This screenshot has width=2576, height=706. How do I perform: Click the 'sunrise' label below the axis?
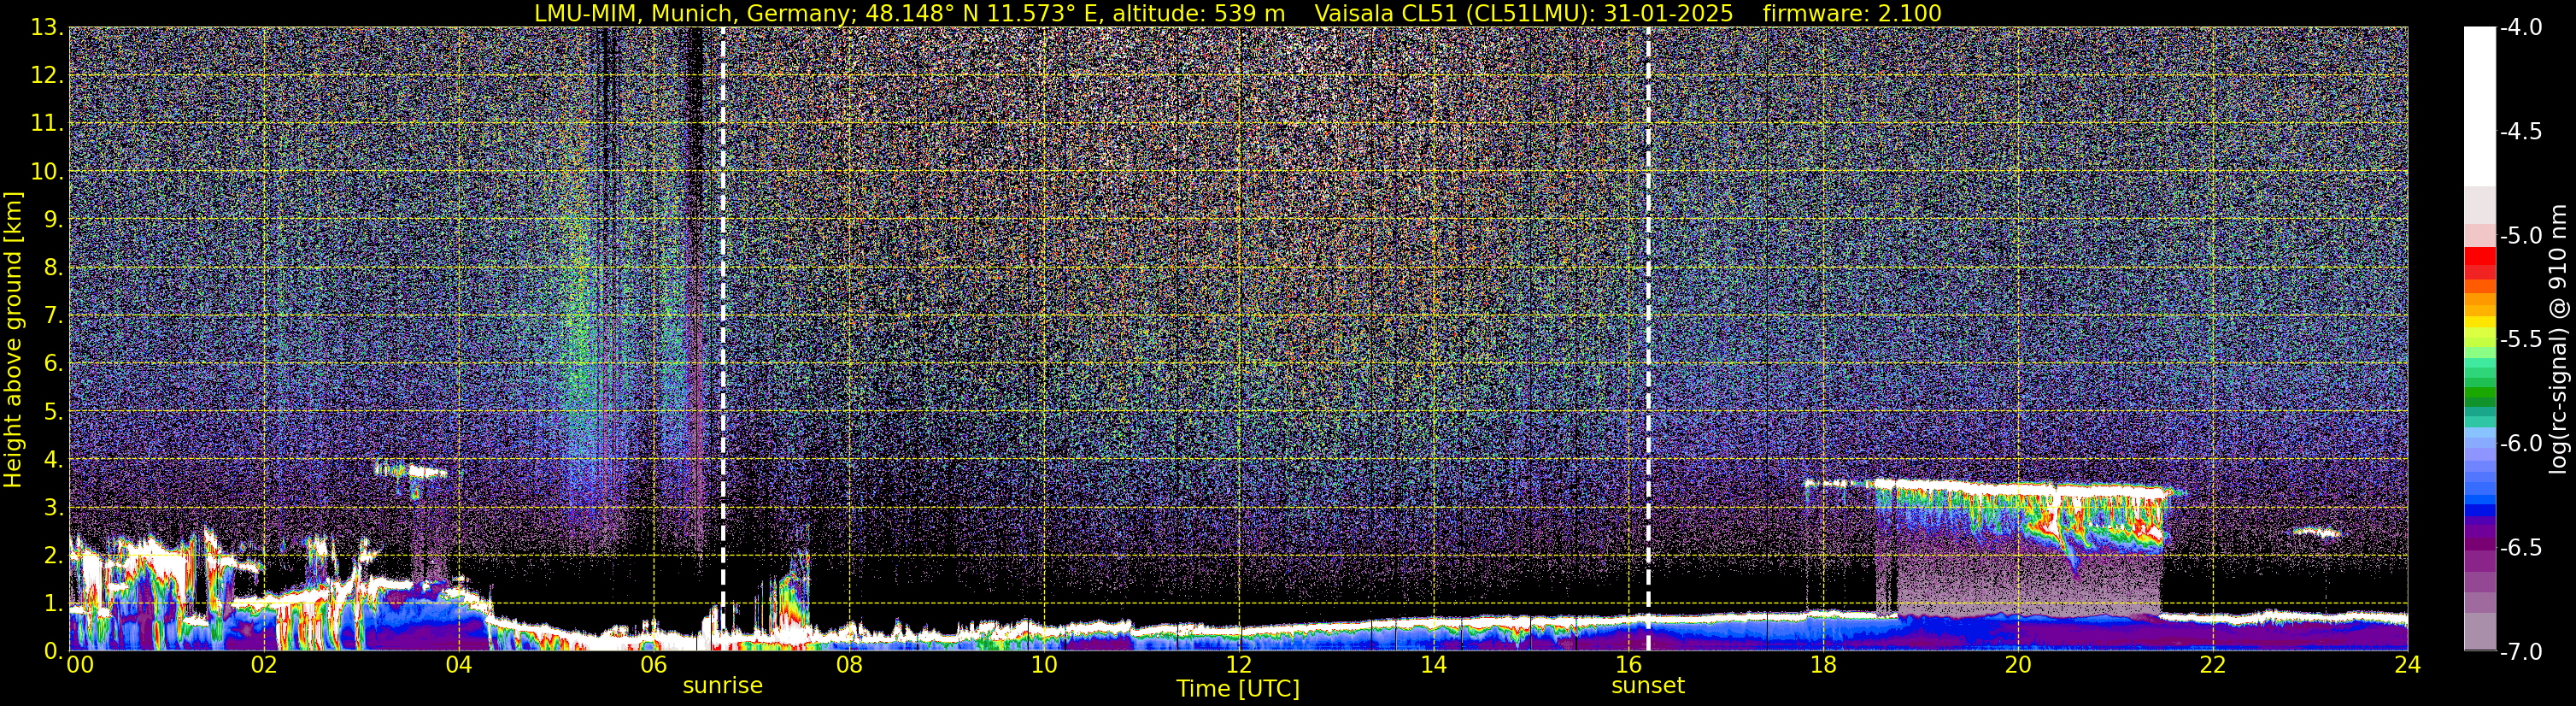(722, 686)
